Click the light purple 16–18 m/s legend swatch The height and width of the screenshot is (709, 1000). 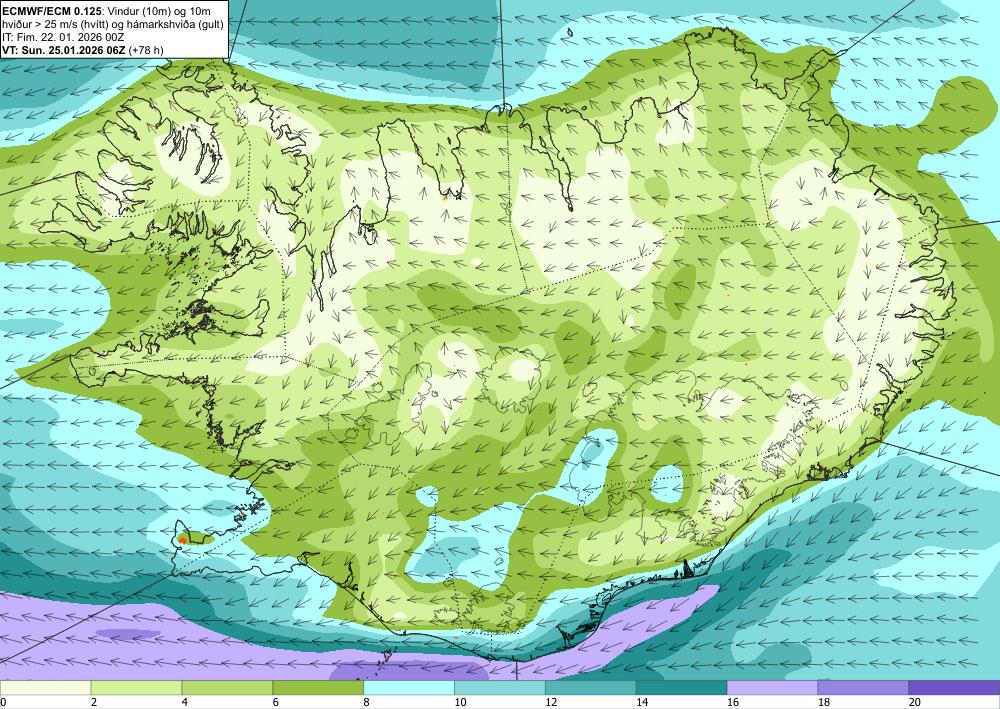(772, 688)
